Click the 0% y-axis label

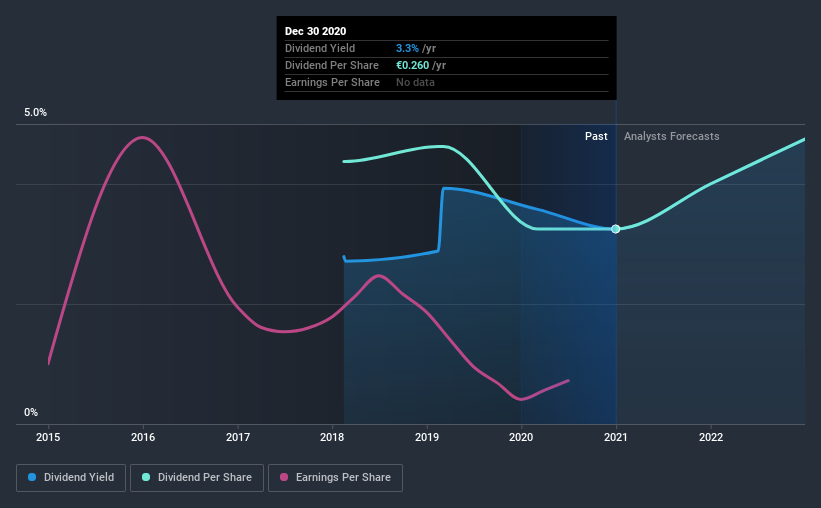coord(31,412)
